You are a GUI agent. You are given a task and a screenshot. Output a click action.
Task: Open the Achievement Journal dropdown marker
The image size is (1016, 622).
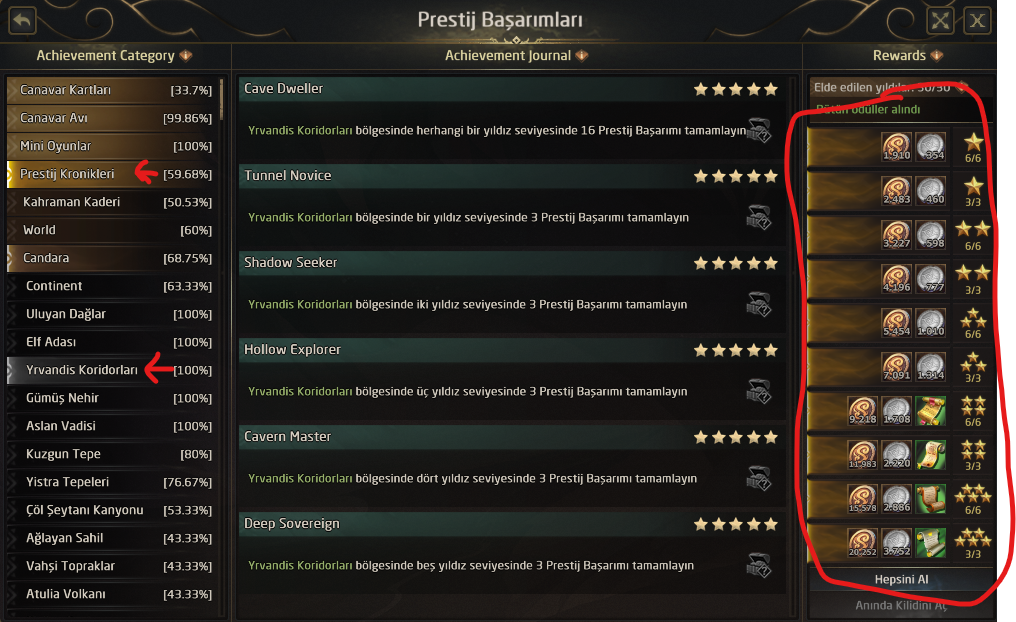point(583,56)
